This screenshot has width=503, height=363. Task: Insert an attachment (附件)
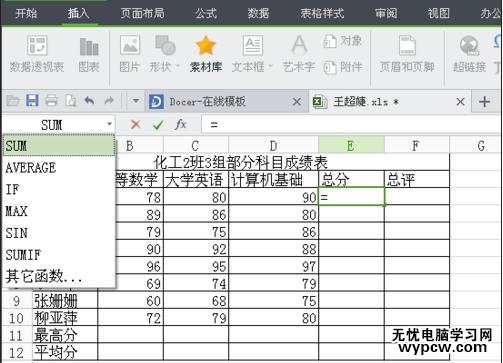[x=343, y=67]
